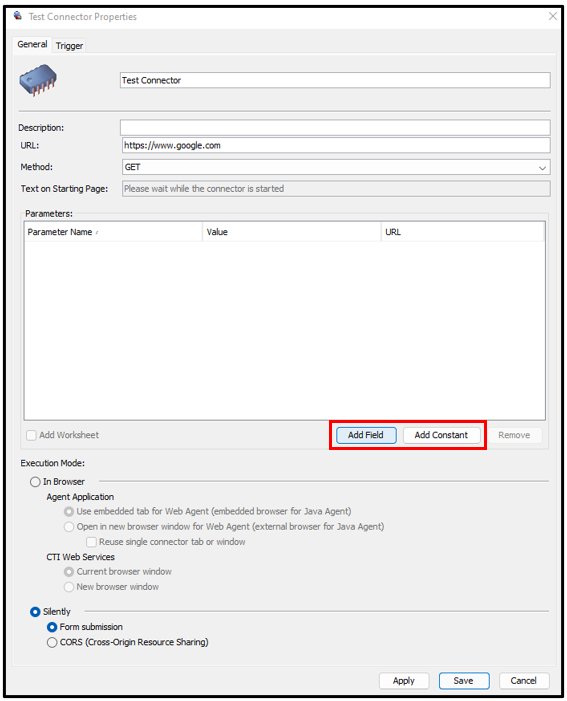Click the Add Constant button
Viewport: 567px width, 701px height.
(441, 435)
